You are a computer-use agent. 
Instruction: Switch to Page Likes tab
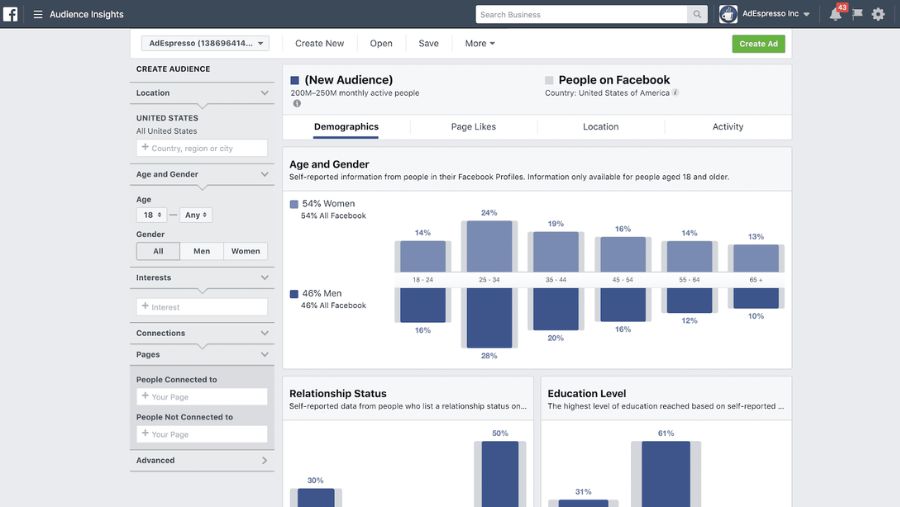click(474, 127)
